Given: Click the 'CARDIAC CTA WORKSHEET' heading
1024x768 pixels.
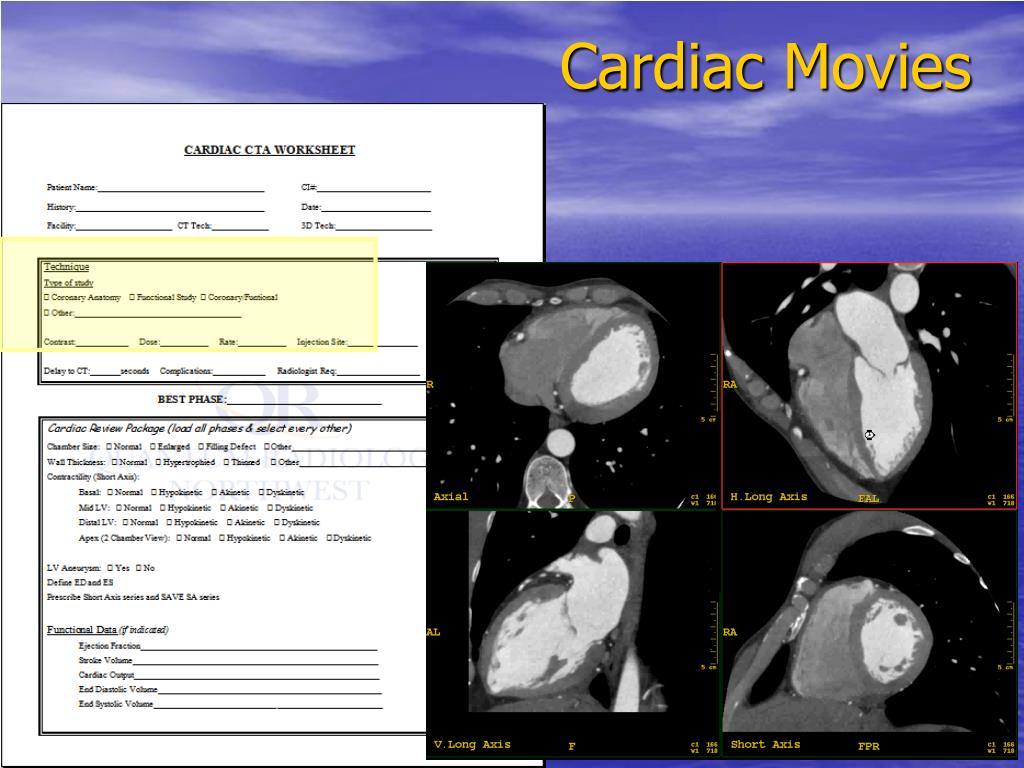Looking at the screenshot, I should coord(270,150).
